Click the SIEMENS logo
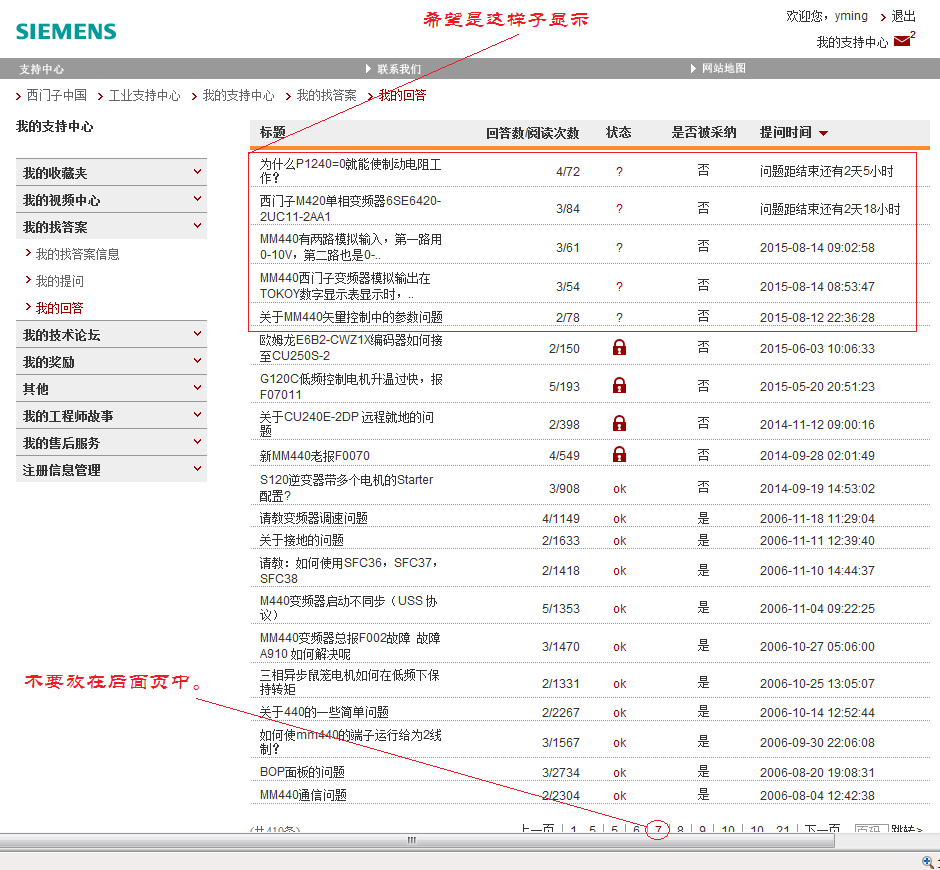Screen dimensions: 940x870 [x=66, y=32]
